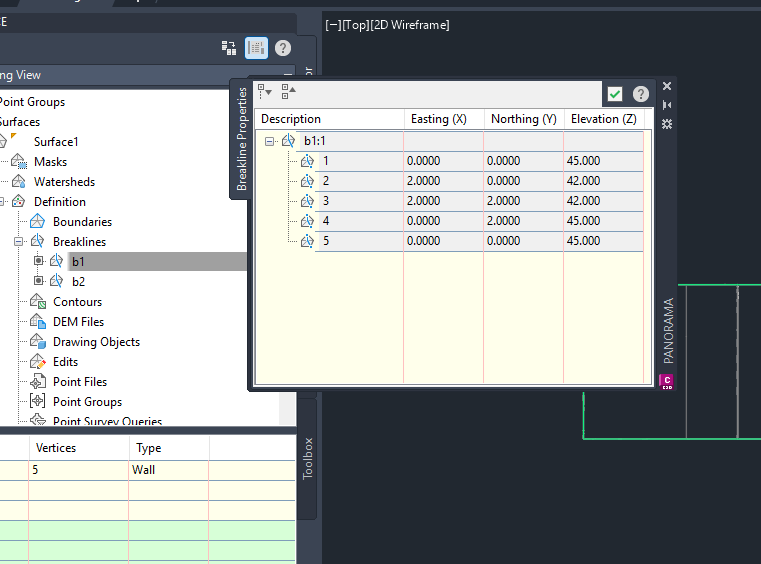761x564 pixels.
Task: Toggle the b1 breakline state box
Action: click(38, 261)
